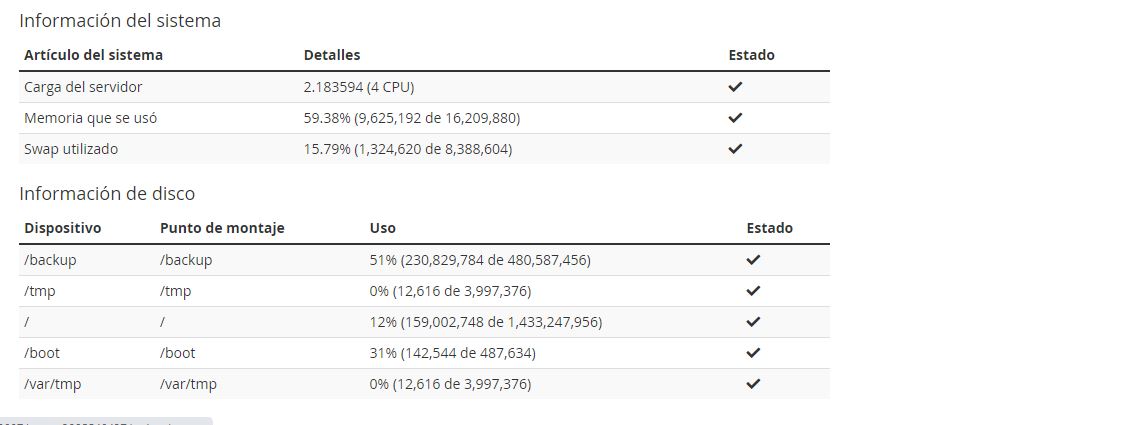Click the /boot disk status checkmark
The width and height of the screenshot is (1130, 425).
pyautogui.click(x=753, y=353)
